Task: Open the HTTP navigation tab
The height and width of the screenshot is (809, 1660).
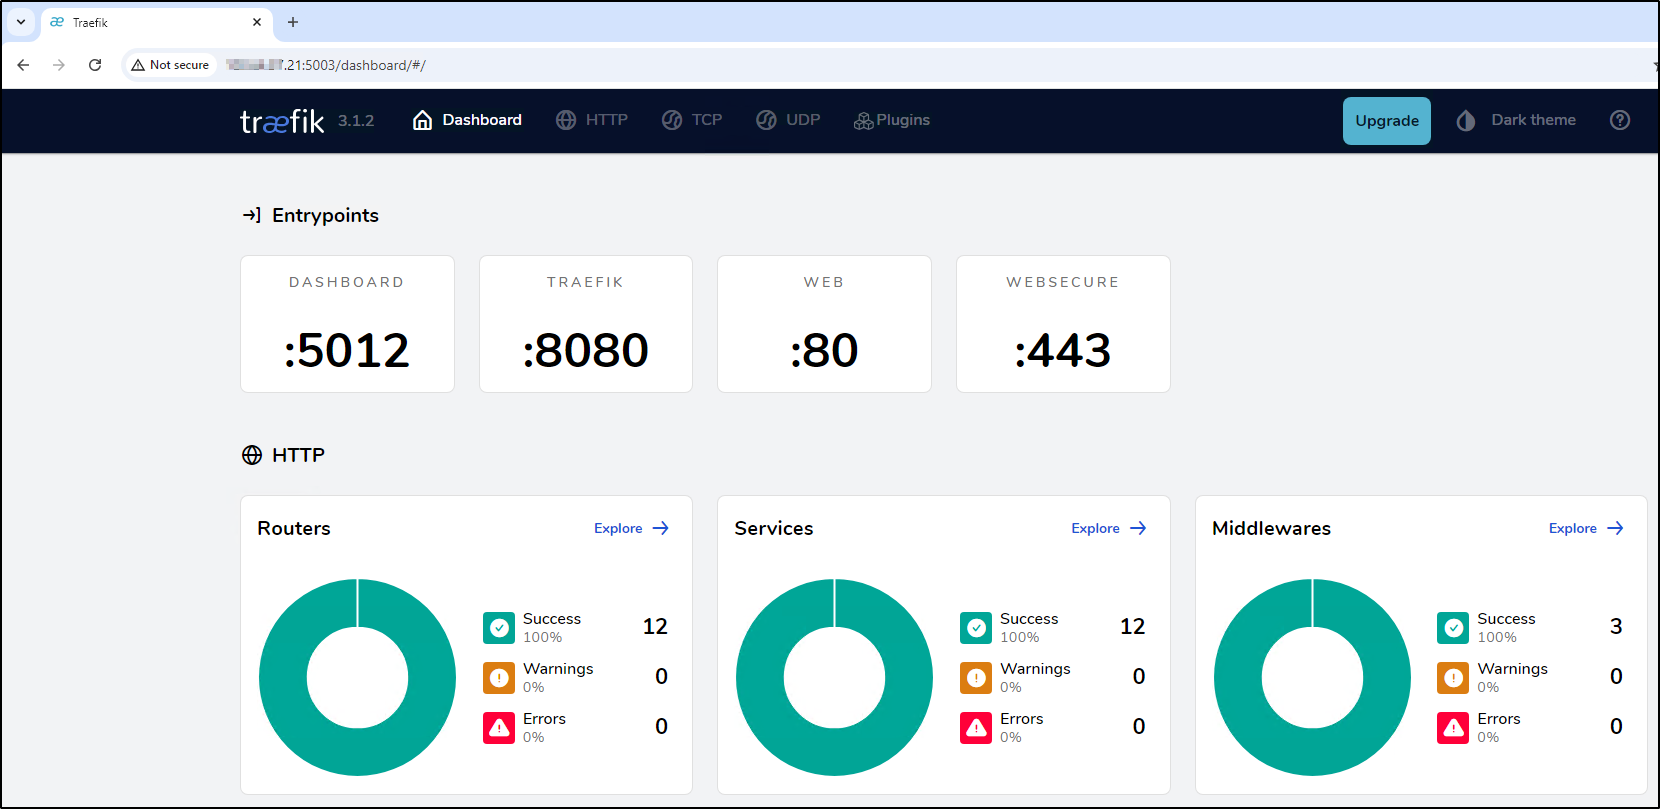Action: coord(592,120)
